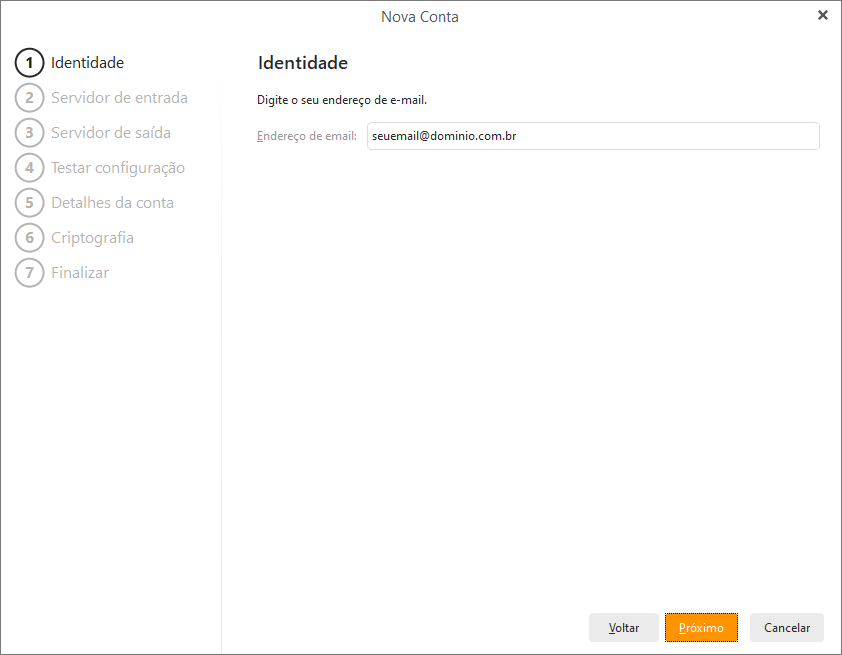The width and height of the screenshot is (842, 655).
Task: Select the Criptografia step label
Action: click(92, 237)
